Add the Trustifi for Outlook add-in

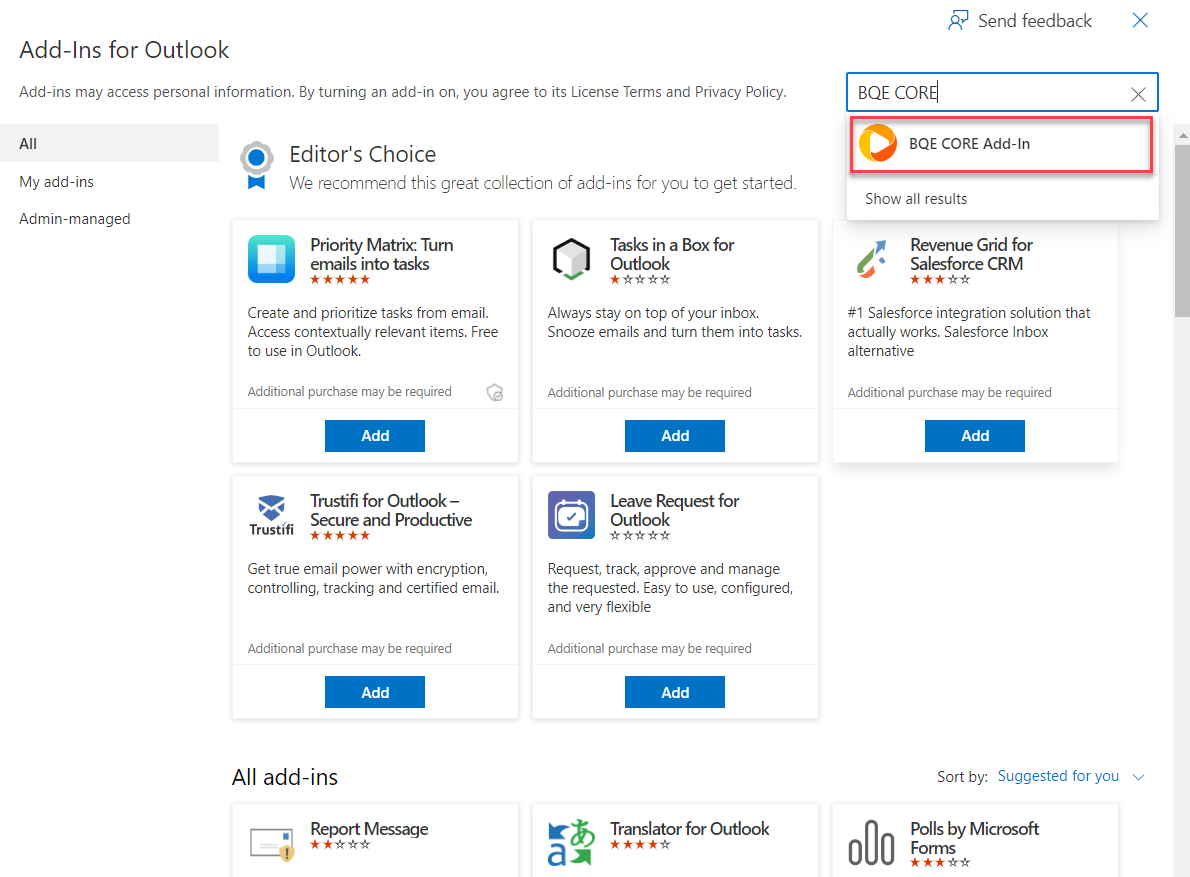[375, 692]
